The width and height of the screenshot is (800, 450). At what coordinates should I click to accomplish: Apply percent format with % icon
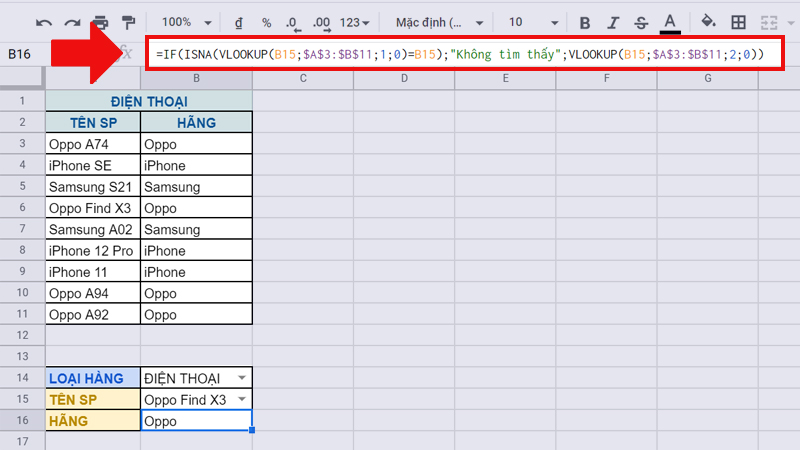[x=266, y=22]
